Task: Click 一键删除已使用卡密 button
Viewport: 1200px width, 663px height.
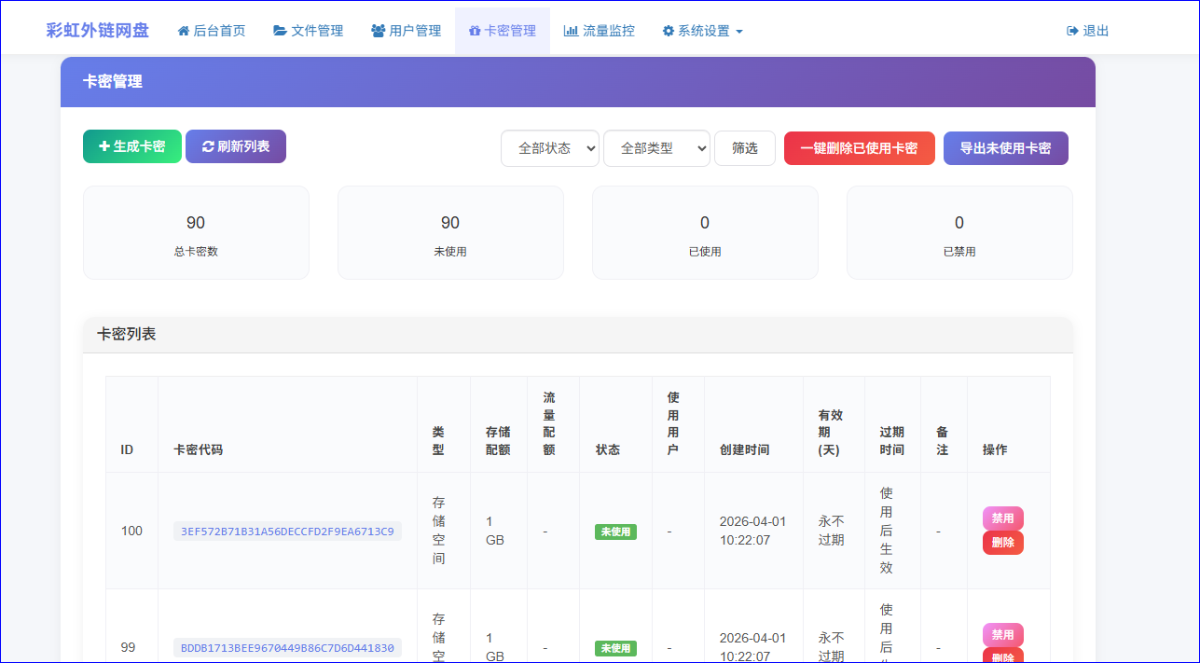Action: pos(859,148)
